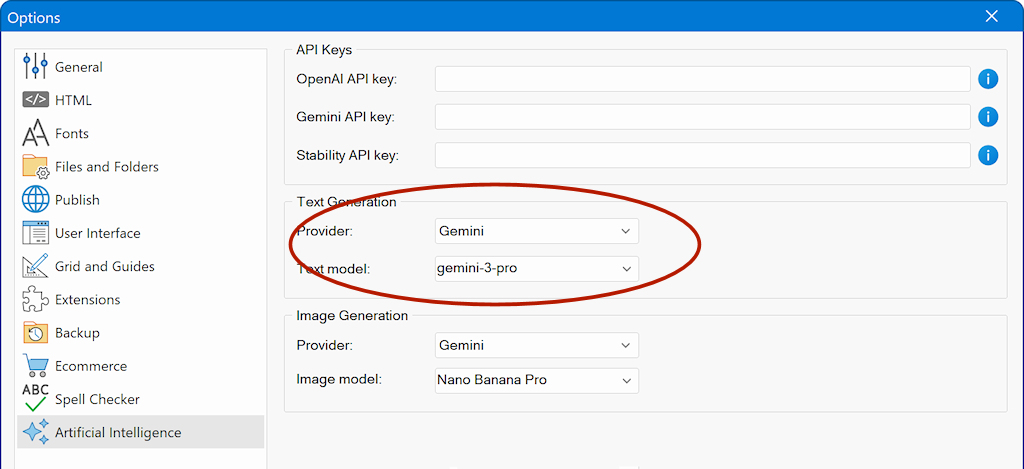Click the OpenAI API key field
The width and height of the screenshot is (1024, 469).
pyautogui.click(x=702, y=79)
